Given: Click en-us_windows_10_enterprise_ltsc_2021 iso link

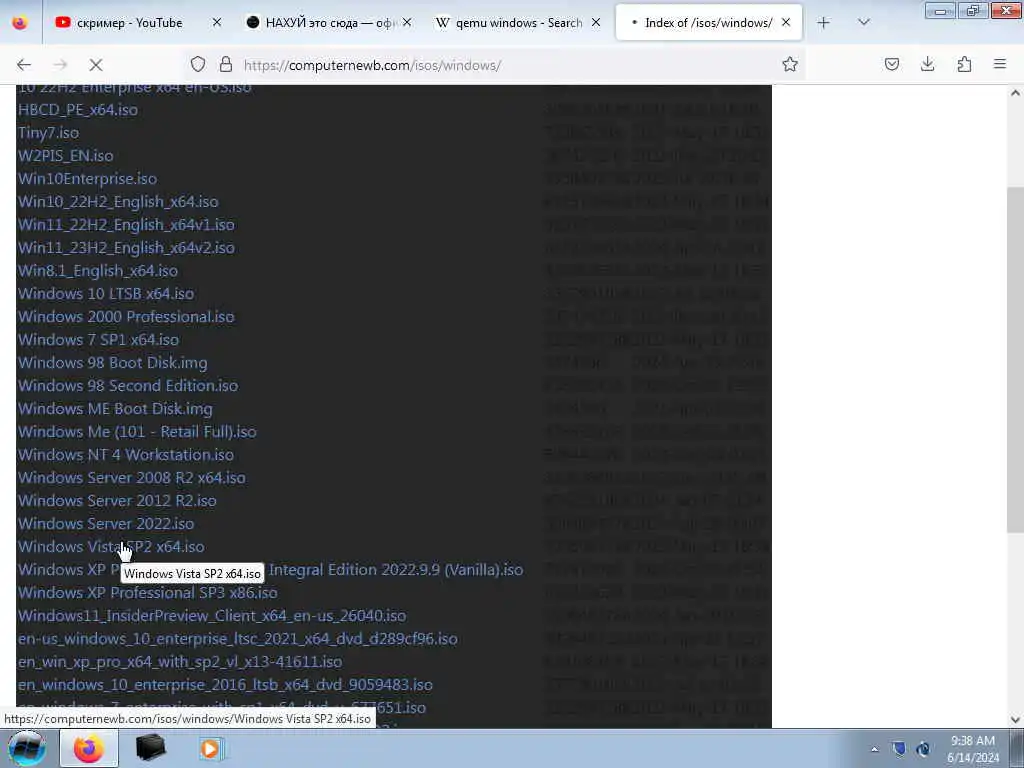Looking at the screenshot, I should tap(238, 639).
